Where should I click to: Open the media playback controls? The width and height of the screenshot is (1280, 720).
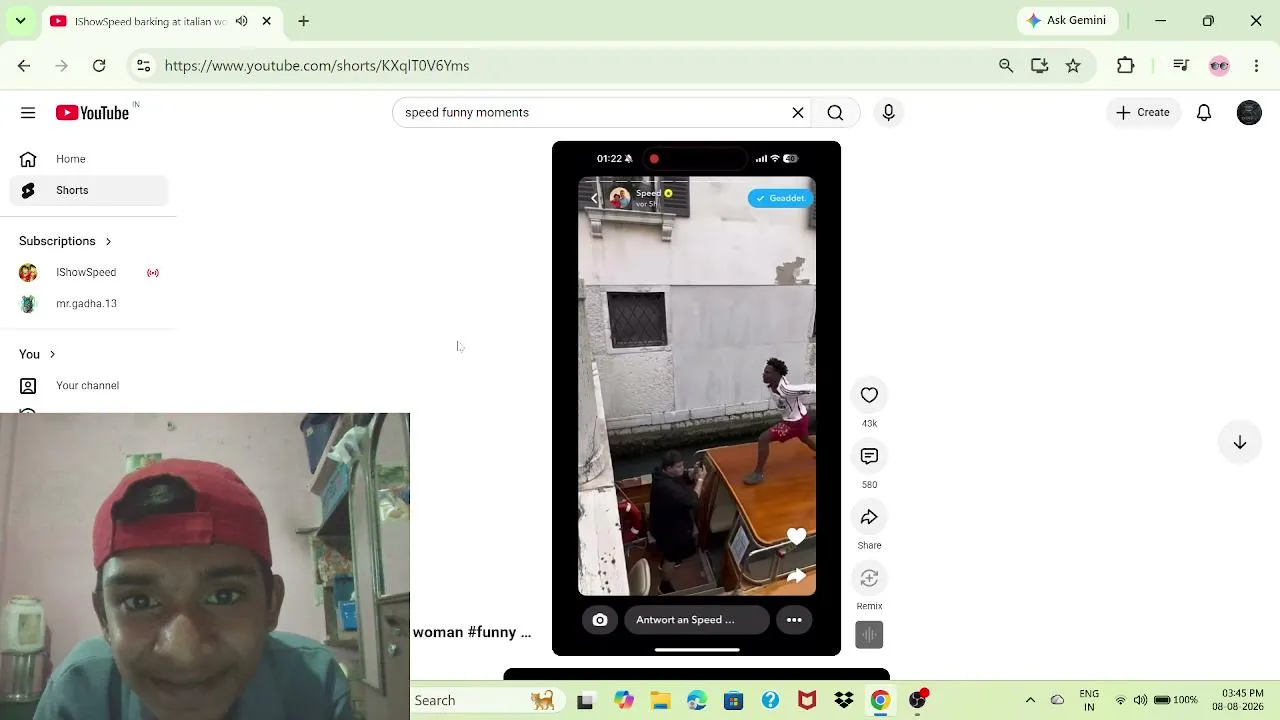[x=1181, y=66]
